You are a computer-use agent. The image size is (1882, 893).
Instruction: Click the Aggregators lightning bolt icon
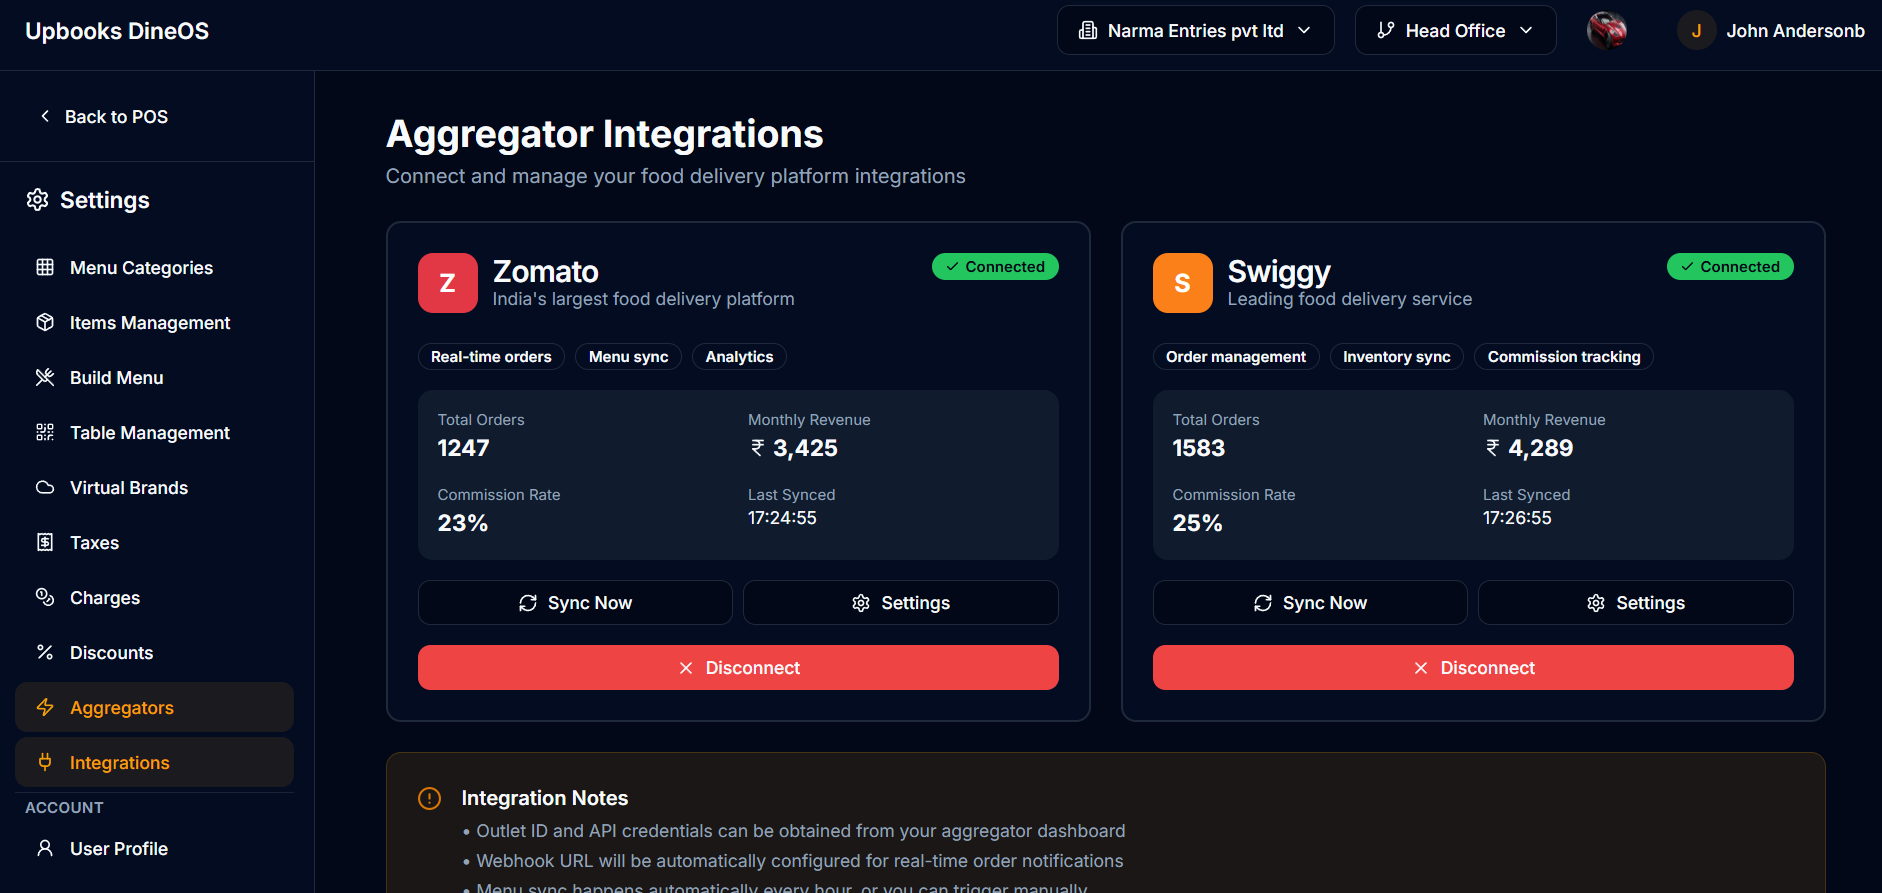[45, 707]
